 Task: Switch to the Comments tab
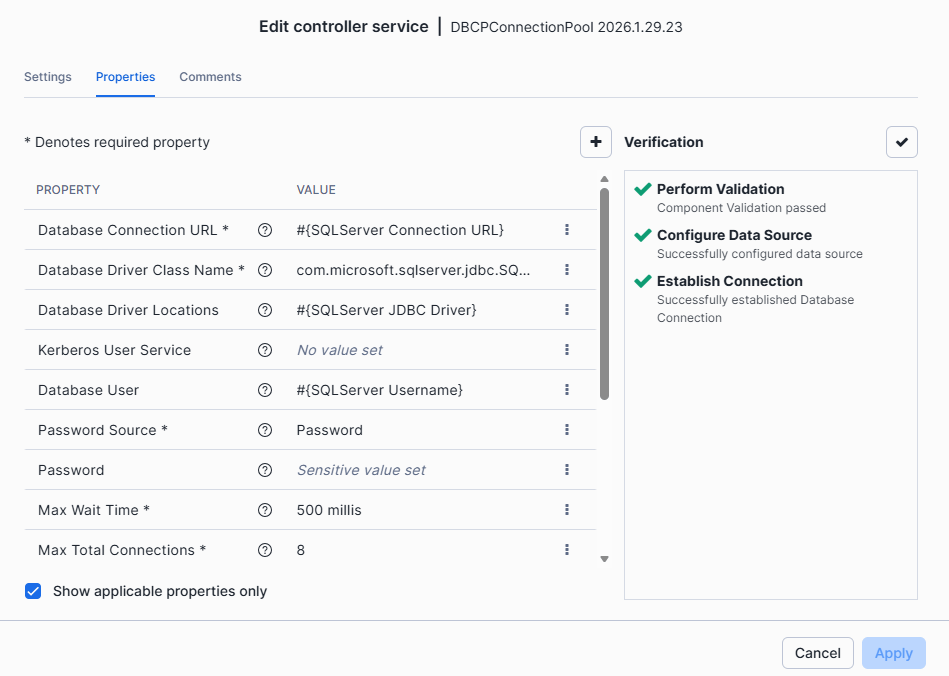point(210,77)
